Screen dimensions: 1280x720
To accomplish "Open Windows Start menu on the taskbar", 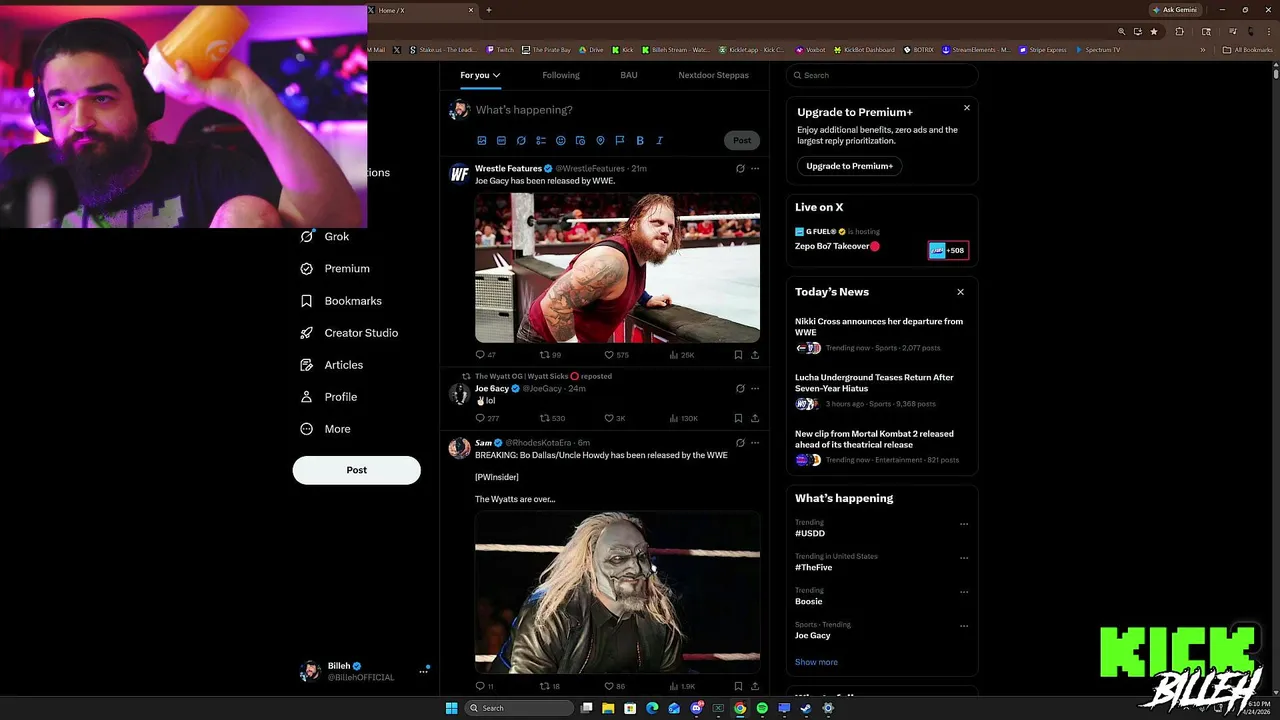I will pos(451,708).
